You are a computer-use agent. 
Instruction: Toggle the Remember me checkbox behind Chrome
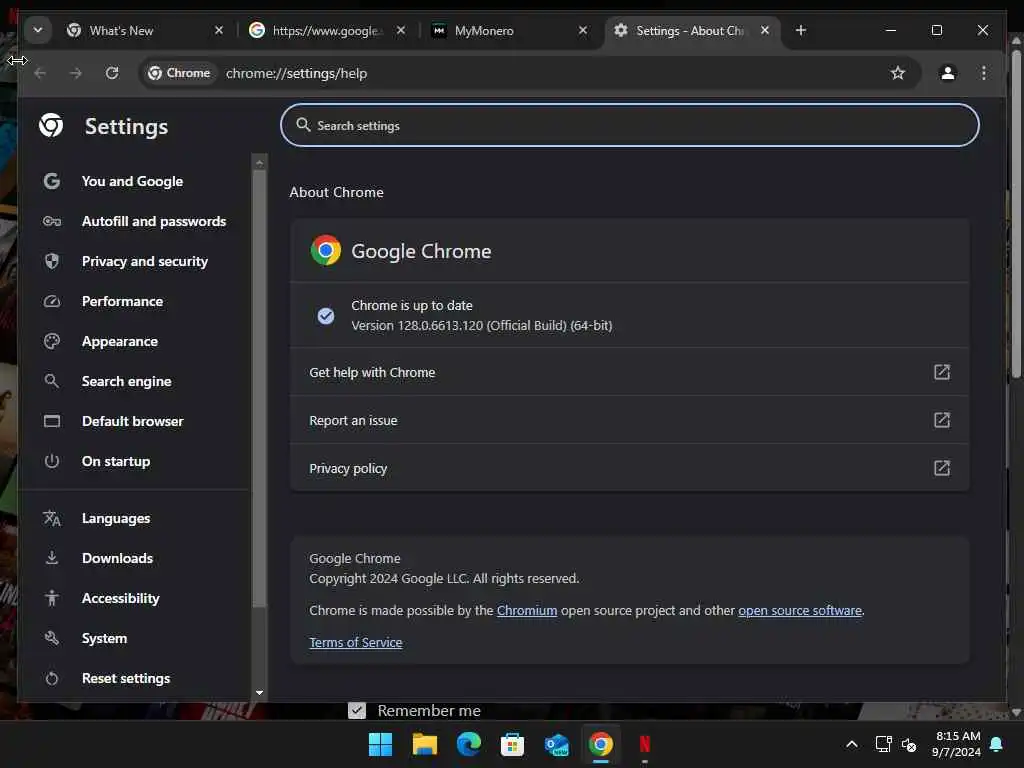click(357, 711)
